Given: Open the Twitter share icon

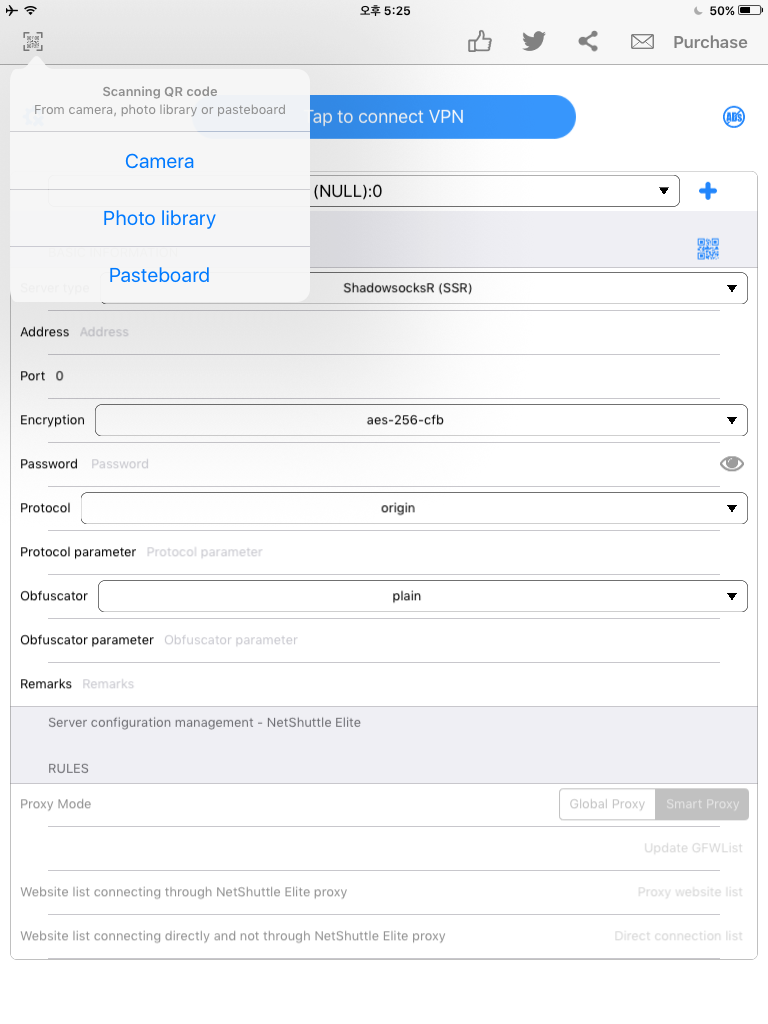Looking at the screenshot, I should pos(534,42).
